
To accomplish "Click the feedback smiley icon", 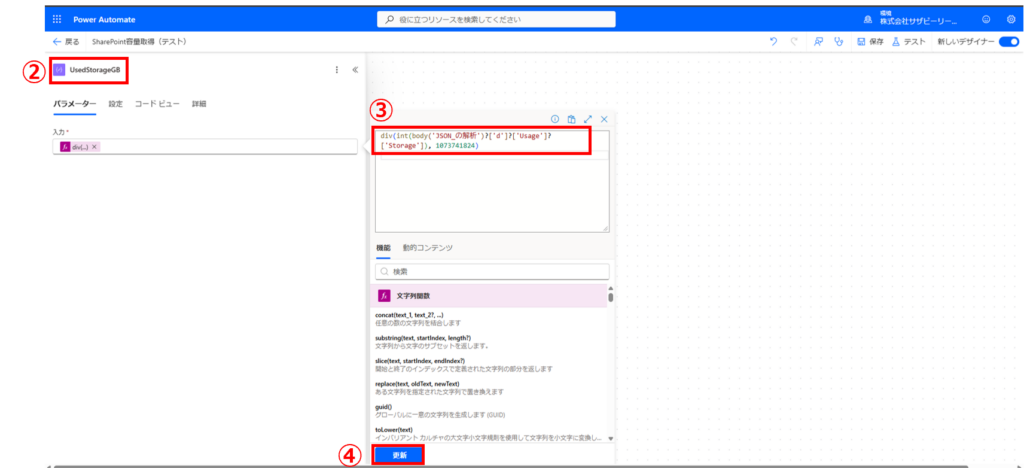I will [985, 19].
